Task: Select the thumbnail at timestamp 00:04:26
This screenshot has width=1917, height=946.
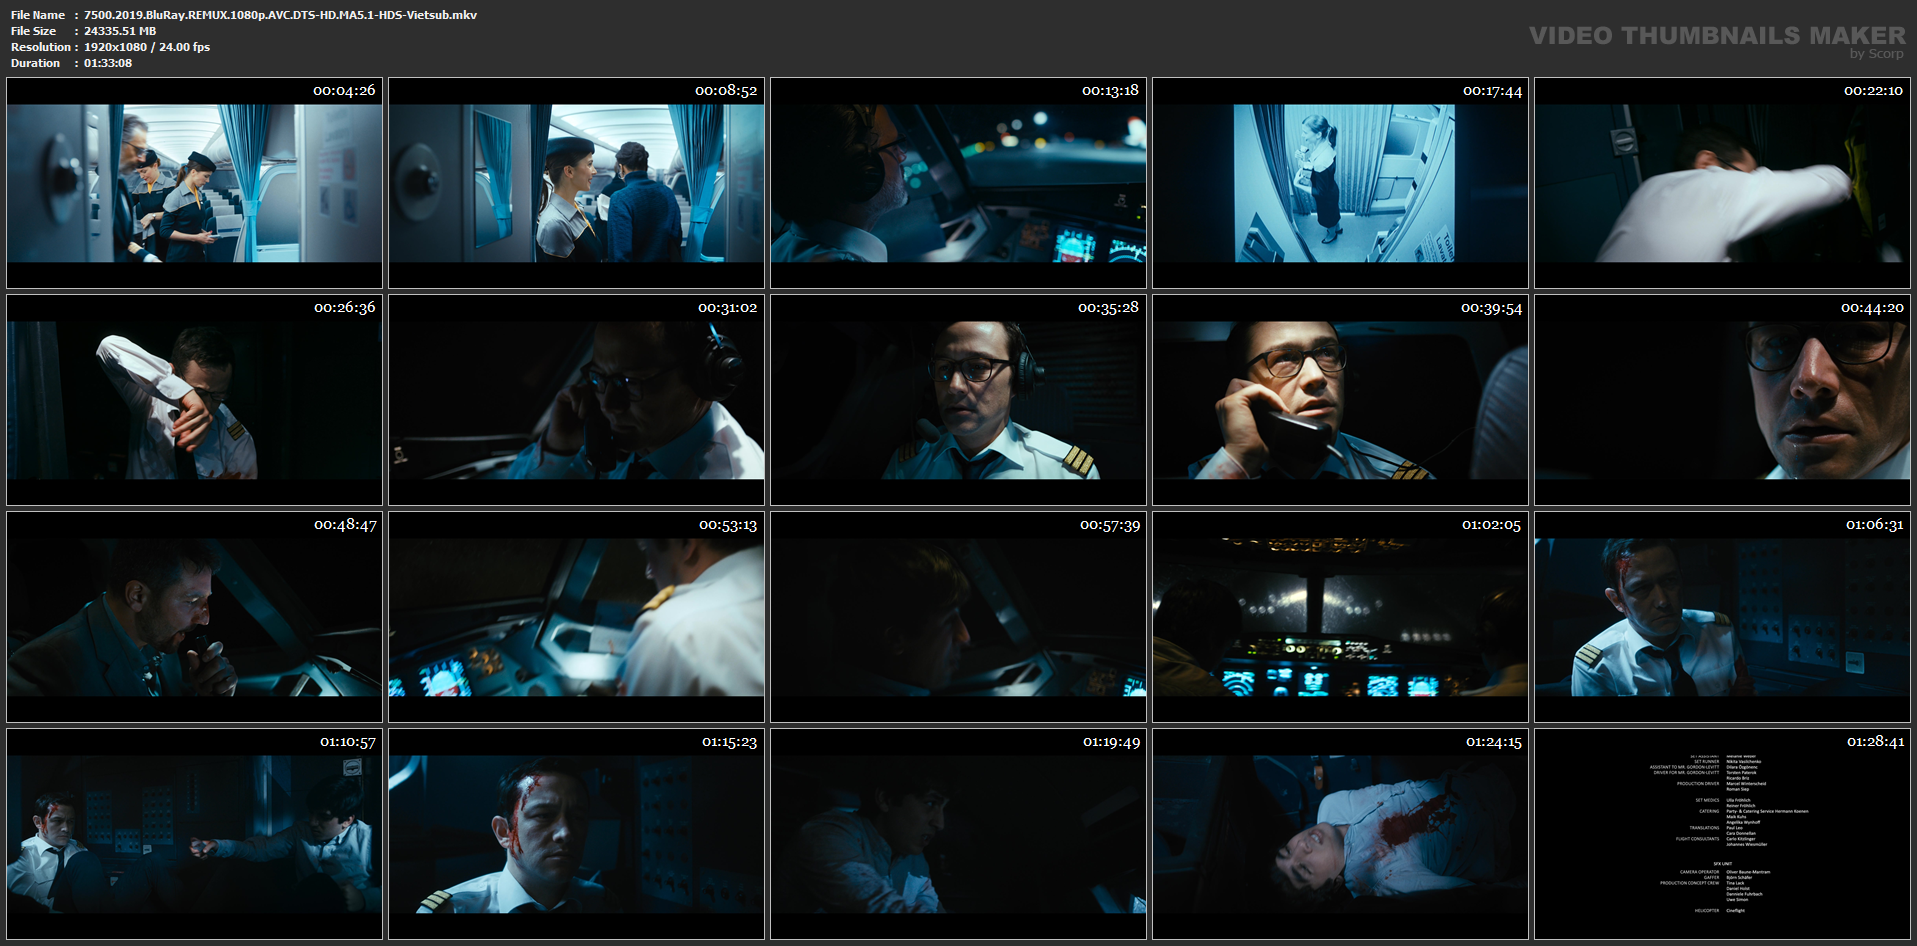Action: (x=194, y=183)
